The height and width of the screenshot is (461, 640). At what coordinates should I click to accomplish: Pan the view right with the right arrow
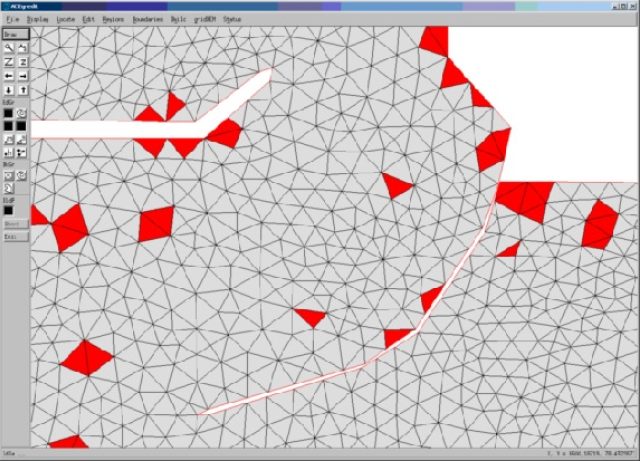pyautogui.click(x=21, y=75)
